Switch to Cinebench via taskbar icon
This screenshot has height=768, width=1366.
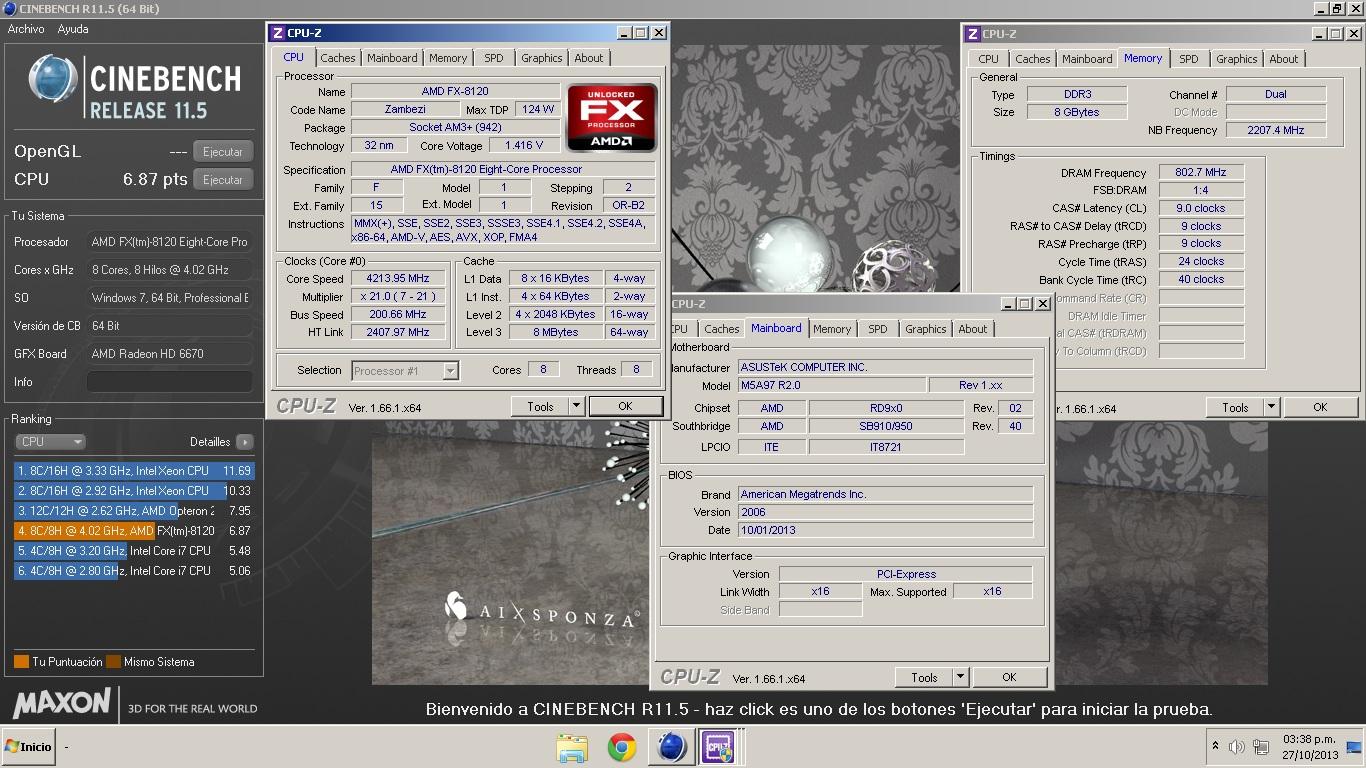click(671, 747)
